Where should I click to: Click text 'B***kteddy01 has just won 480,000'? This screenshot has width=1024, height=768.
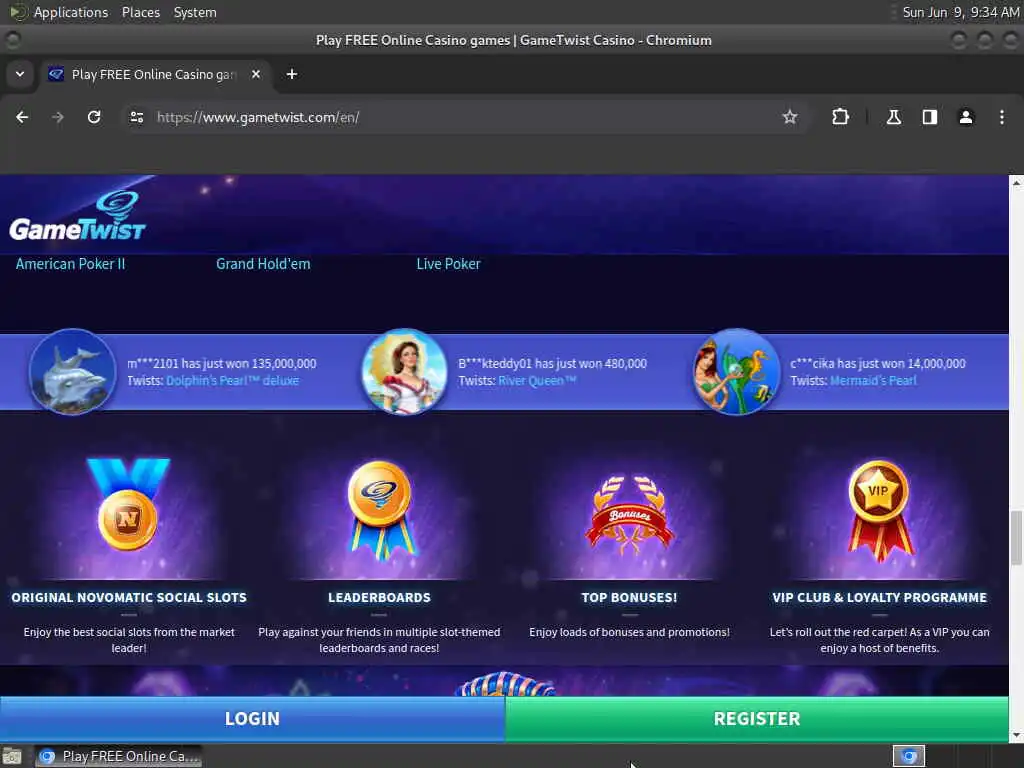point(552,364)
